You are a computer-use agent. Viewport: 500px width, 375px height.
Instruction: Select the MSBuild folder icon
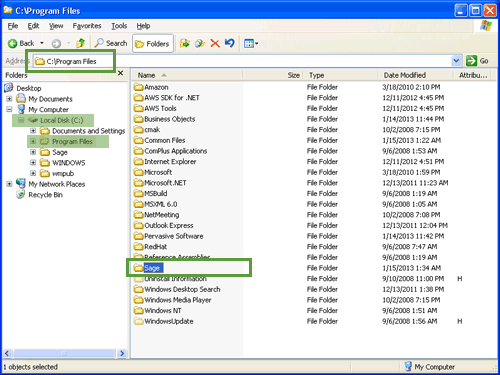pyautogui.click(x=138, y=194)
